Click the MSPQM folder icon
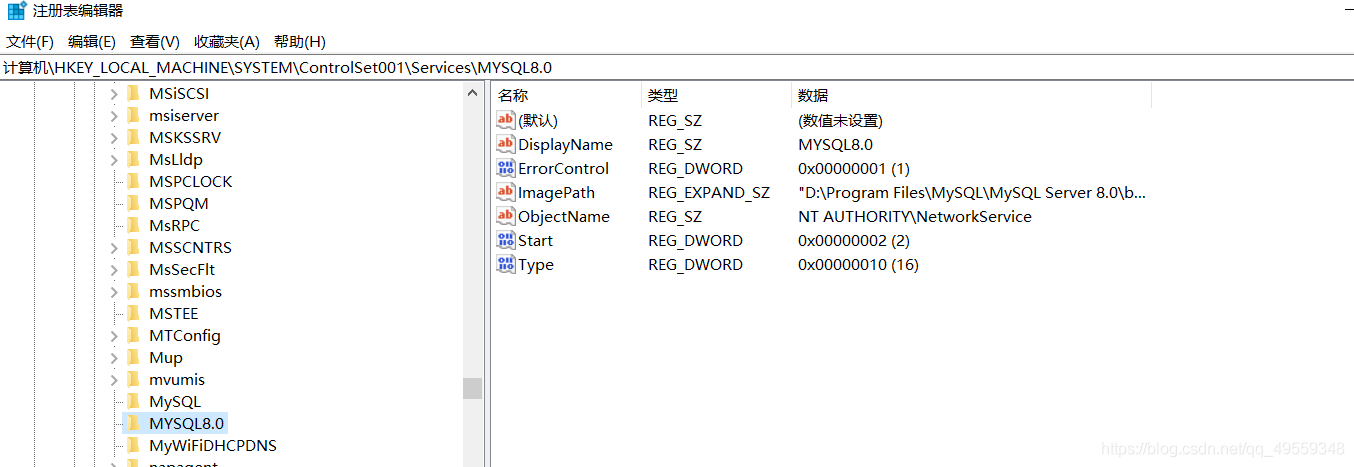The width and height of the screenshot is (1354, 467). click(133, 204)
